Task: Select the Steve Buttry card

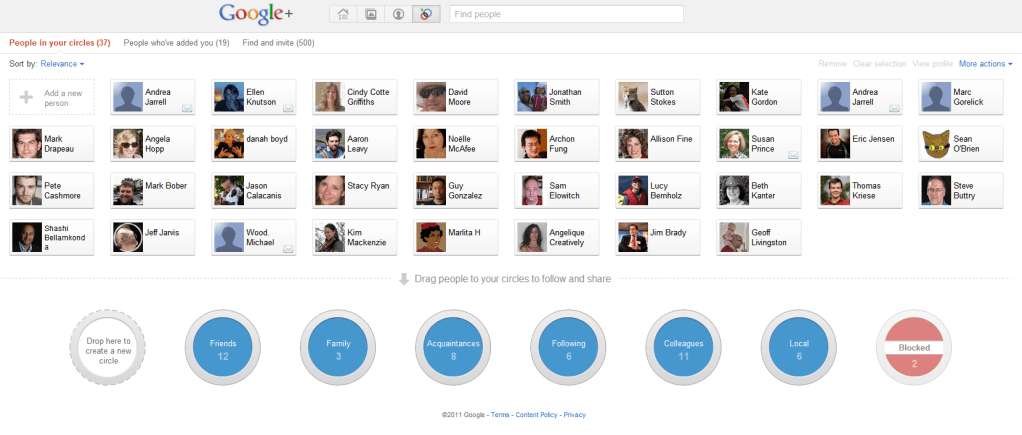Action: (961, 190)
